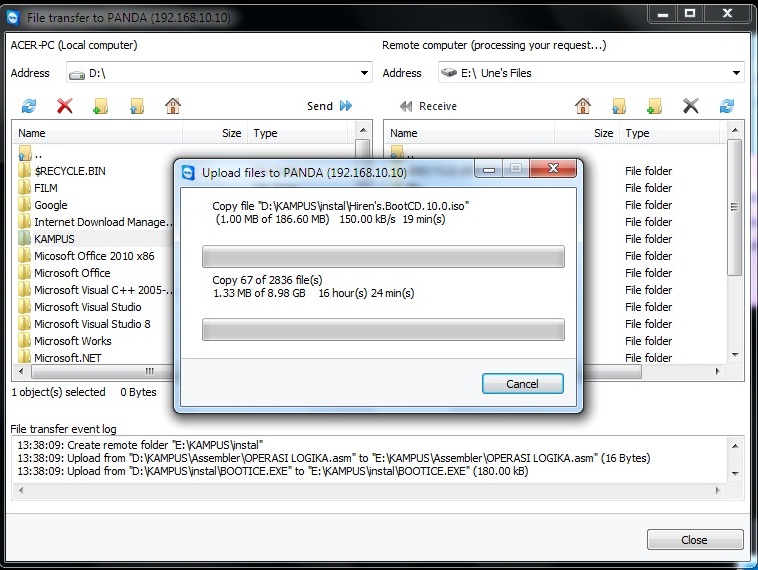Click Hiren's.BootCD.10.0.iso copy file text
The width and height of the screenshot is (758, 570).
(340, 206)
